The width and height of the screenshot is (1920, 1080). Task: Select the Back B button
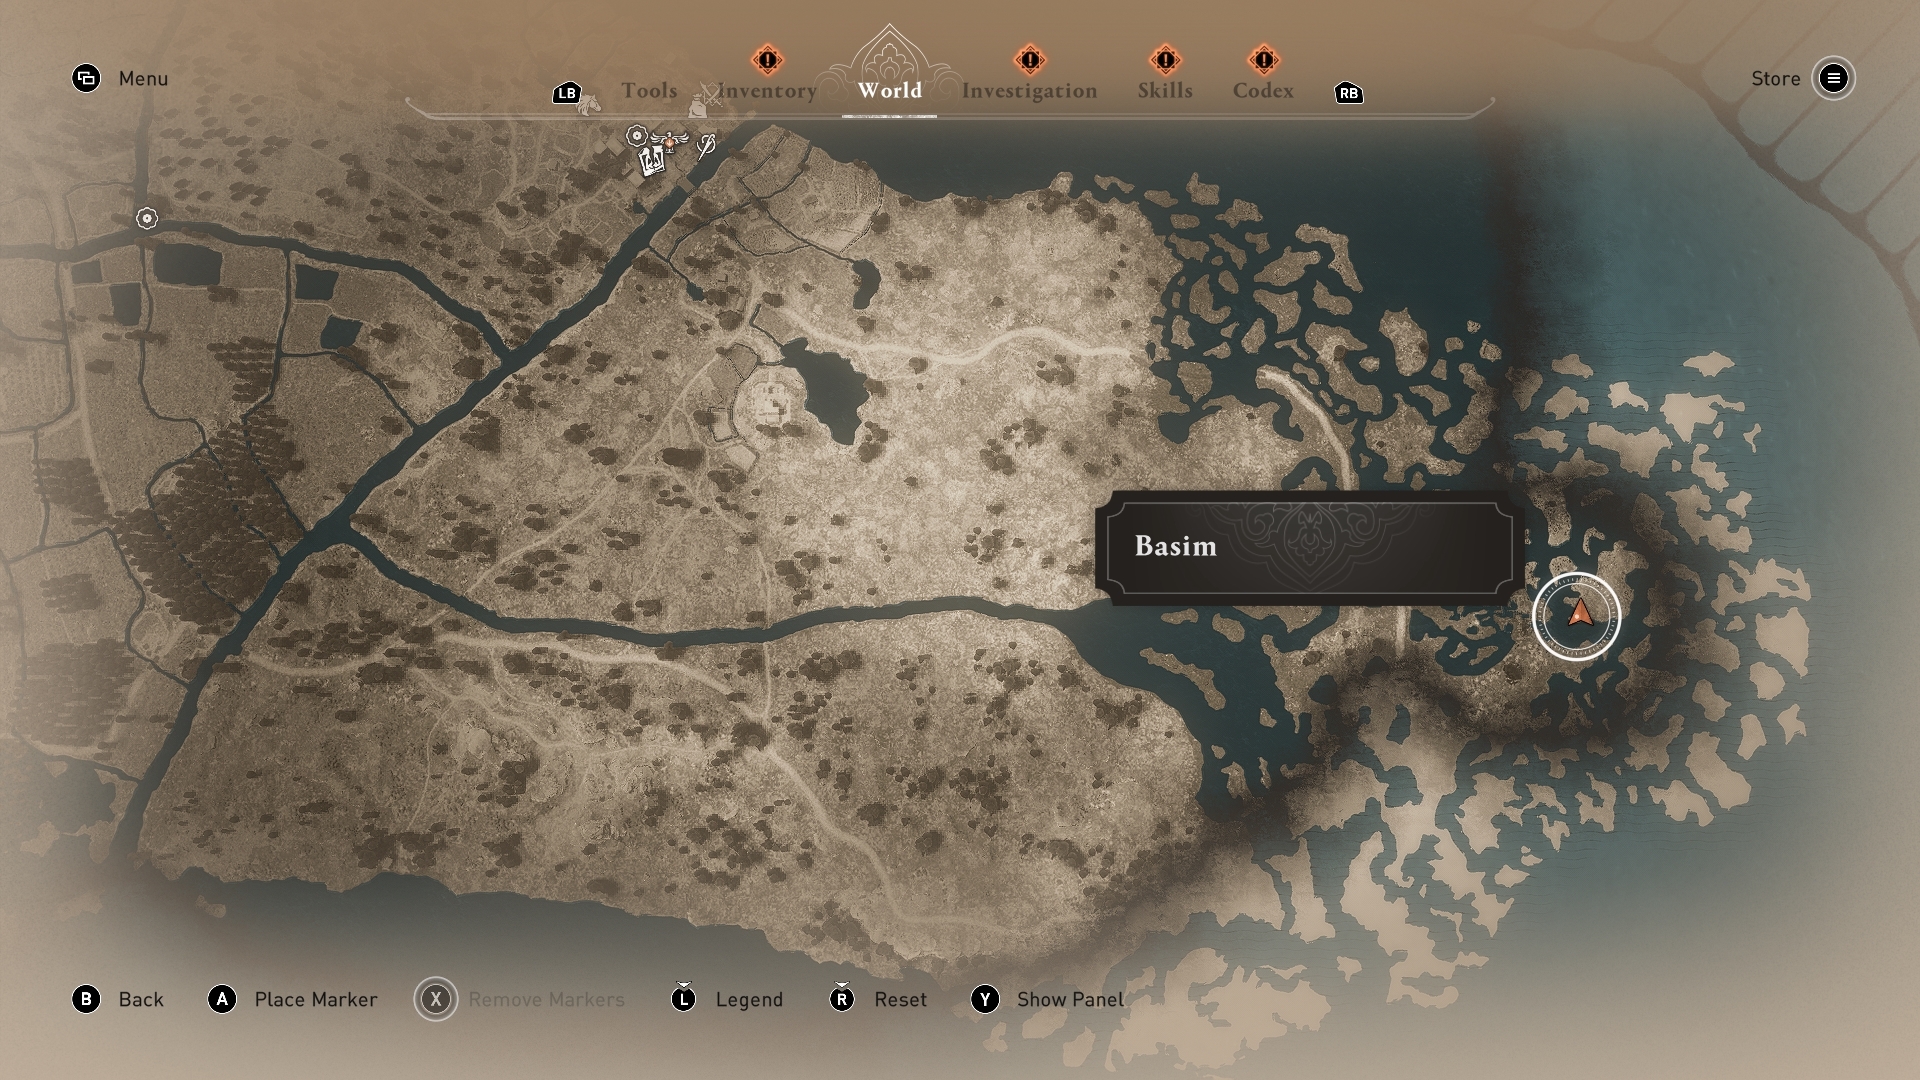(88, 998)
